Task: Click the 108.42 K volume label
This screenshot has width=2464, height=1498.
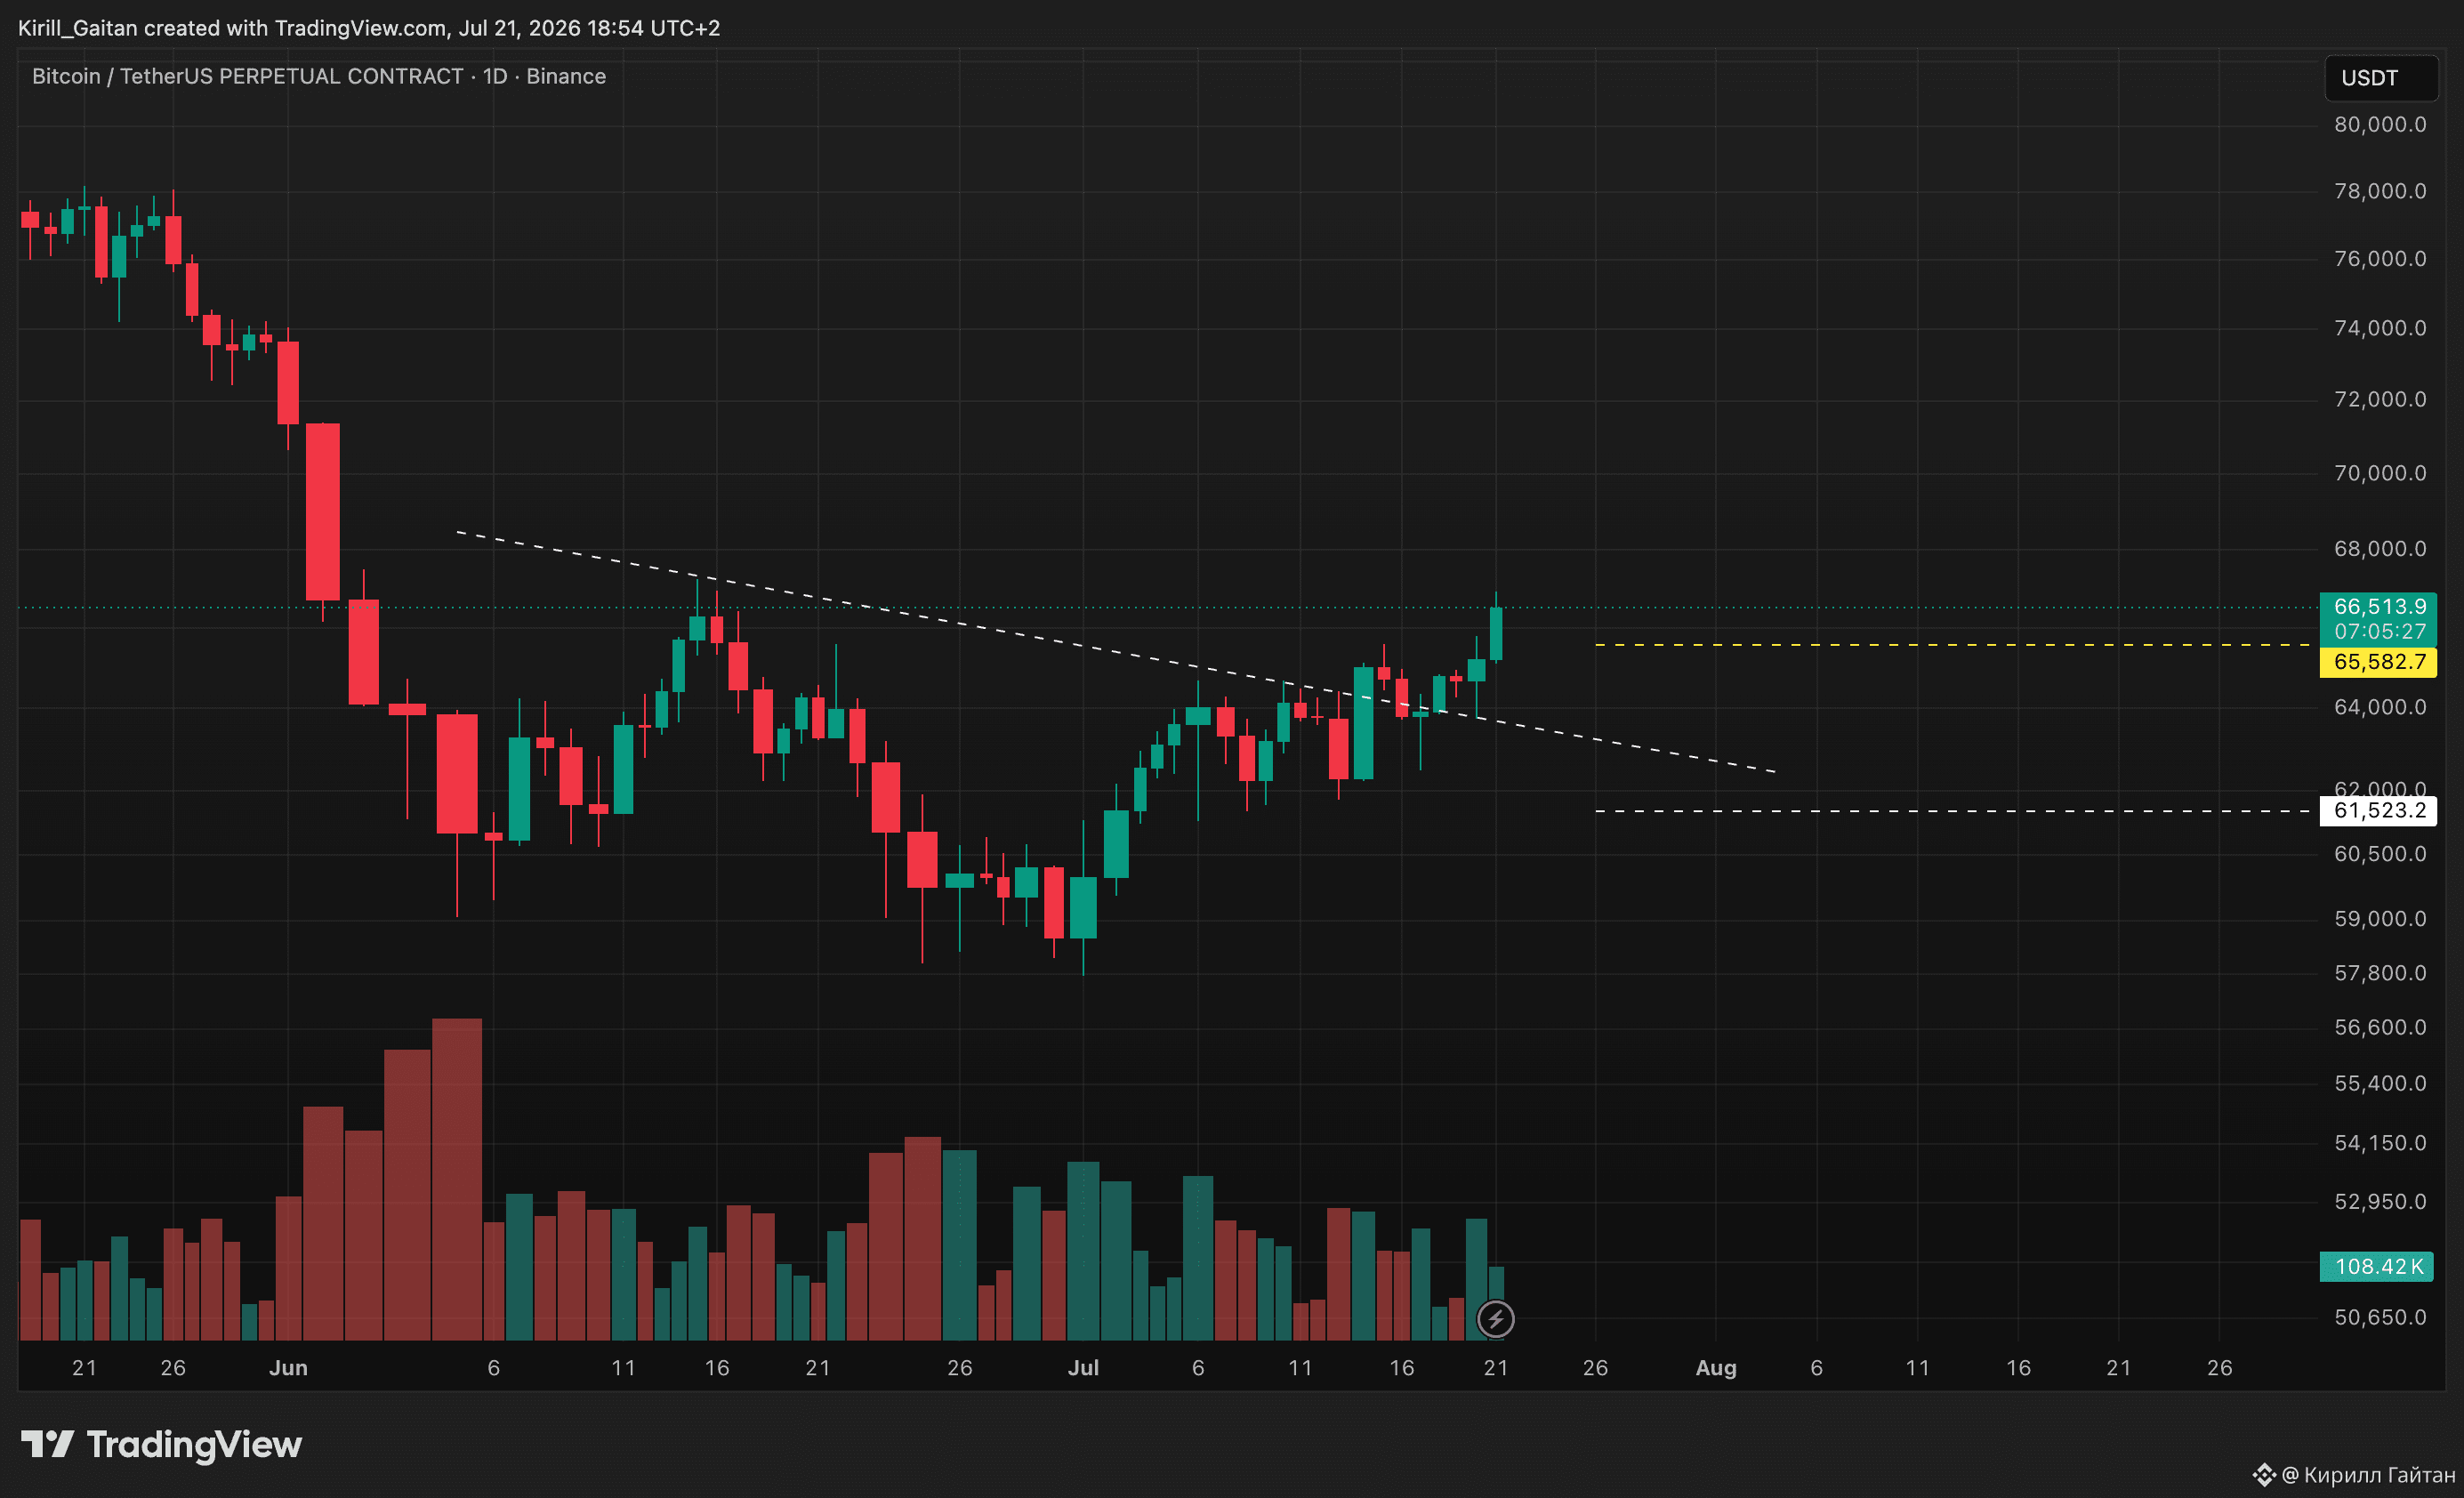Action: point(2376,1267)
